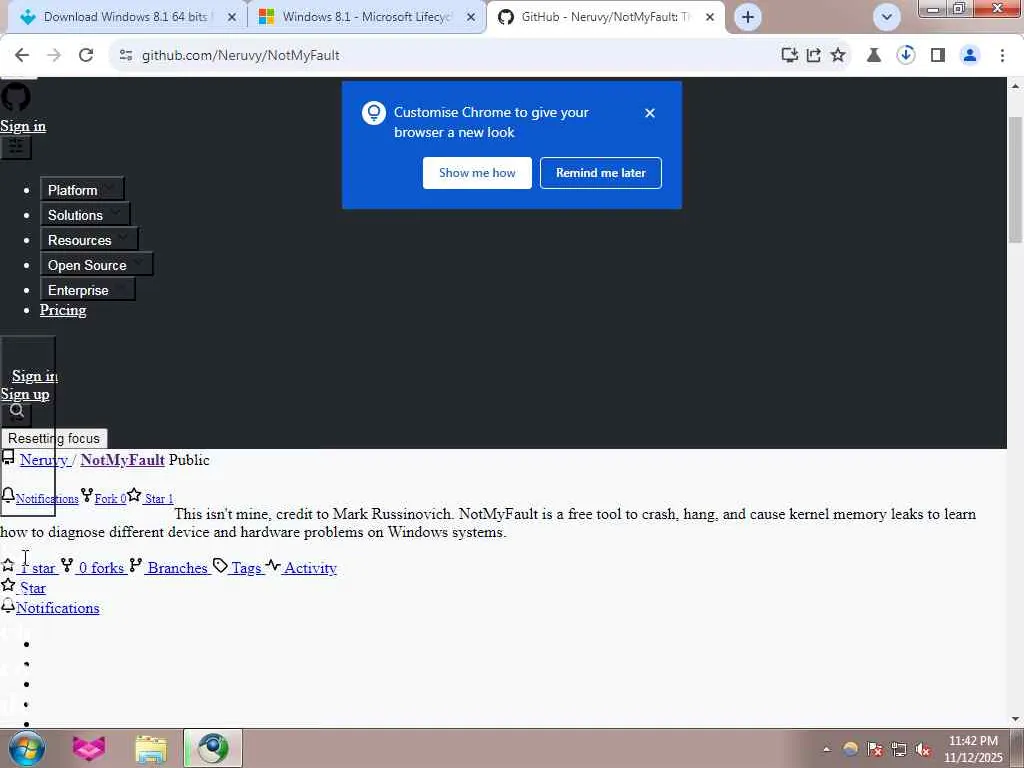
Task: Close the Customise Chrome popup
Action: click(x=650, y=113)
